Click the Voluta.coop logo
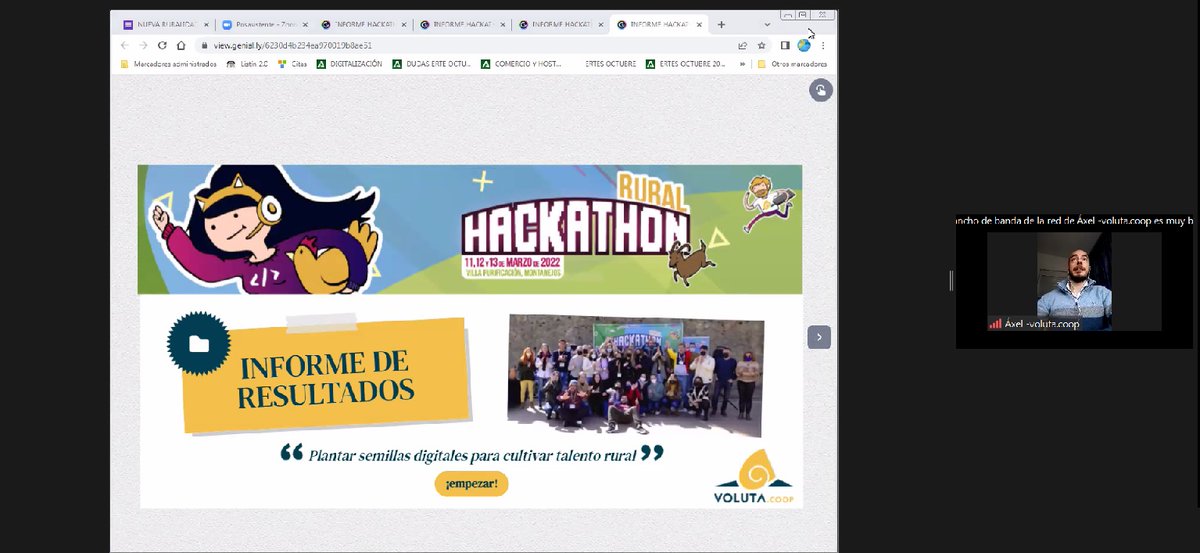The height and width of the screenshot is (553, 1200). (x=755, y=477)
